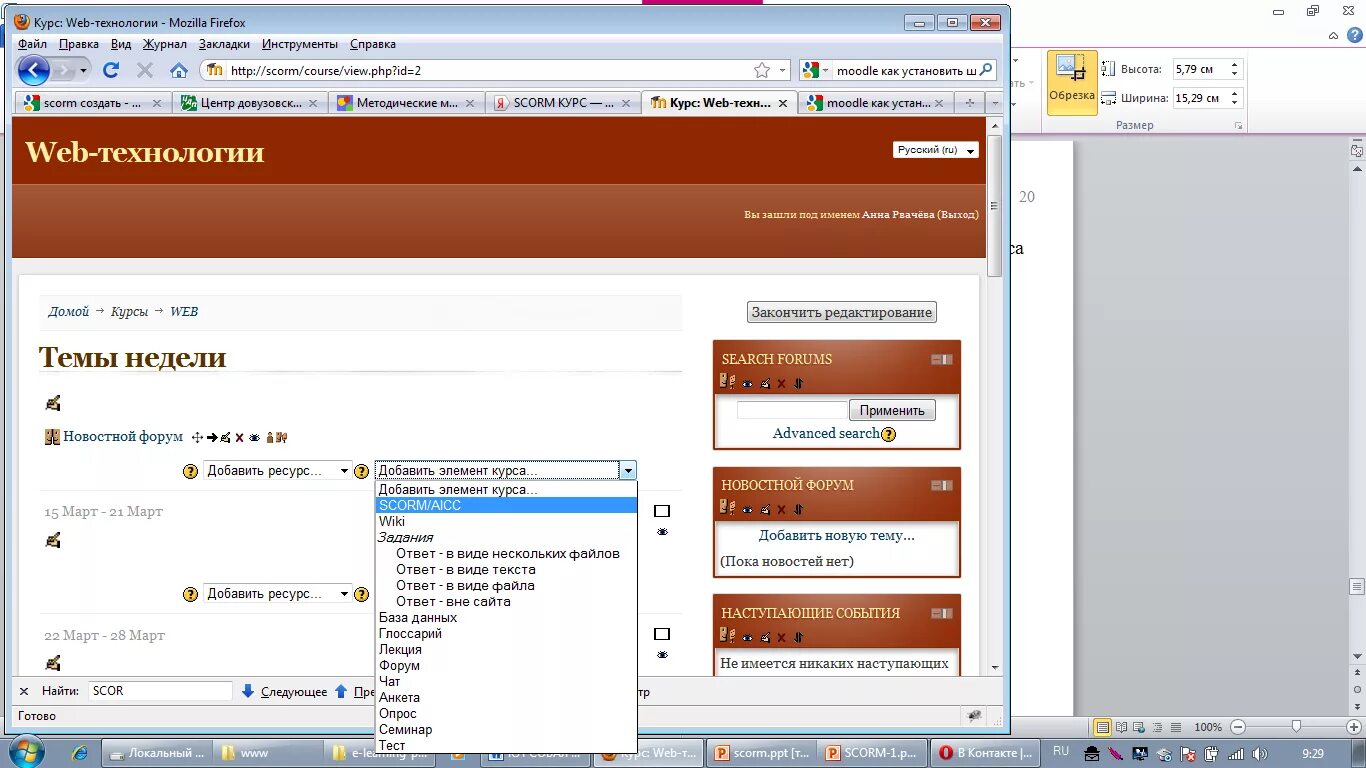Find next with blue down arrow
Screen dimensions: 1366x768
coord(248,691)
